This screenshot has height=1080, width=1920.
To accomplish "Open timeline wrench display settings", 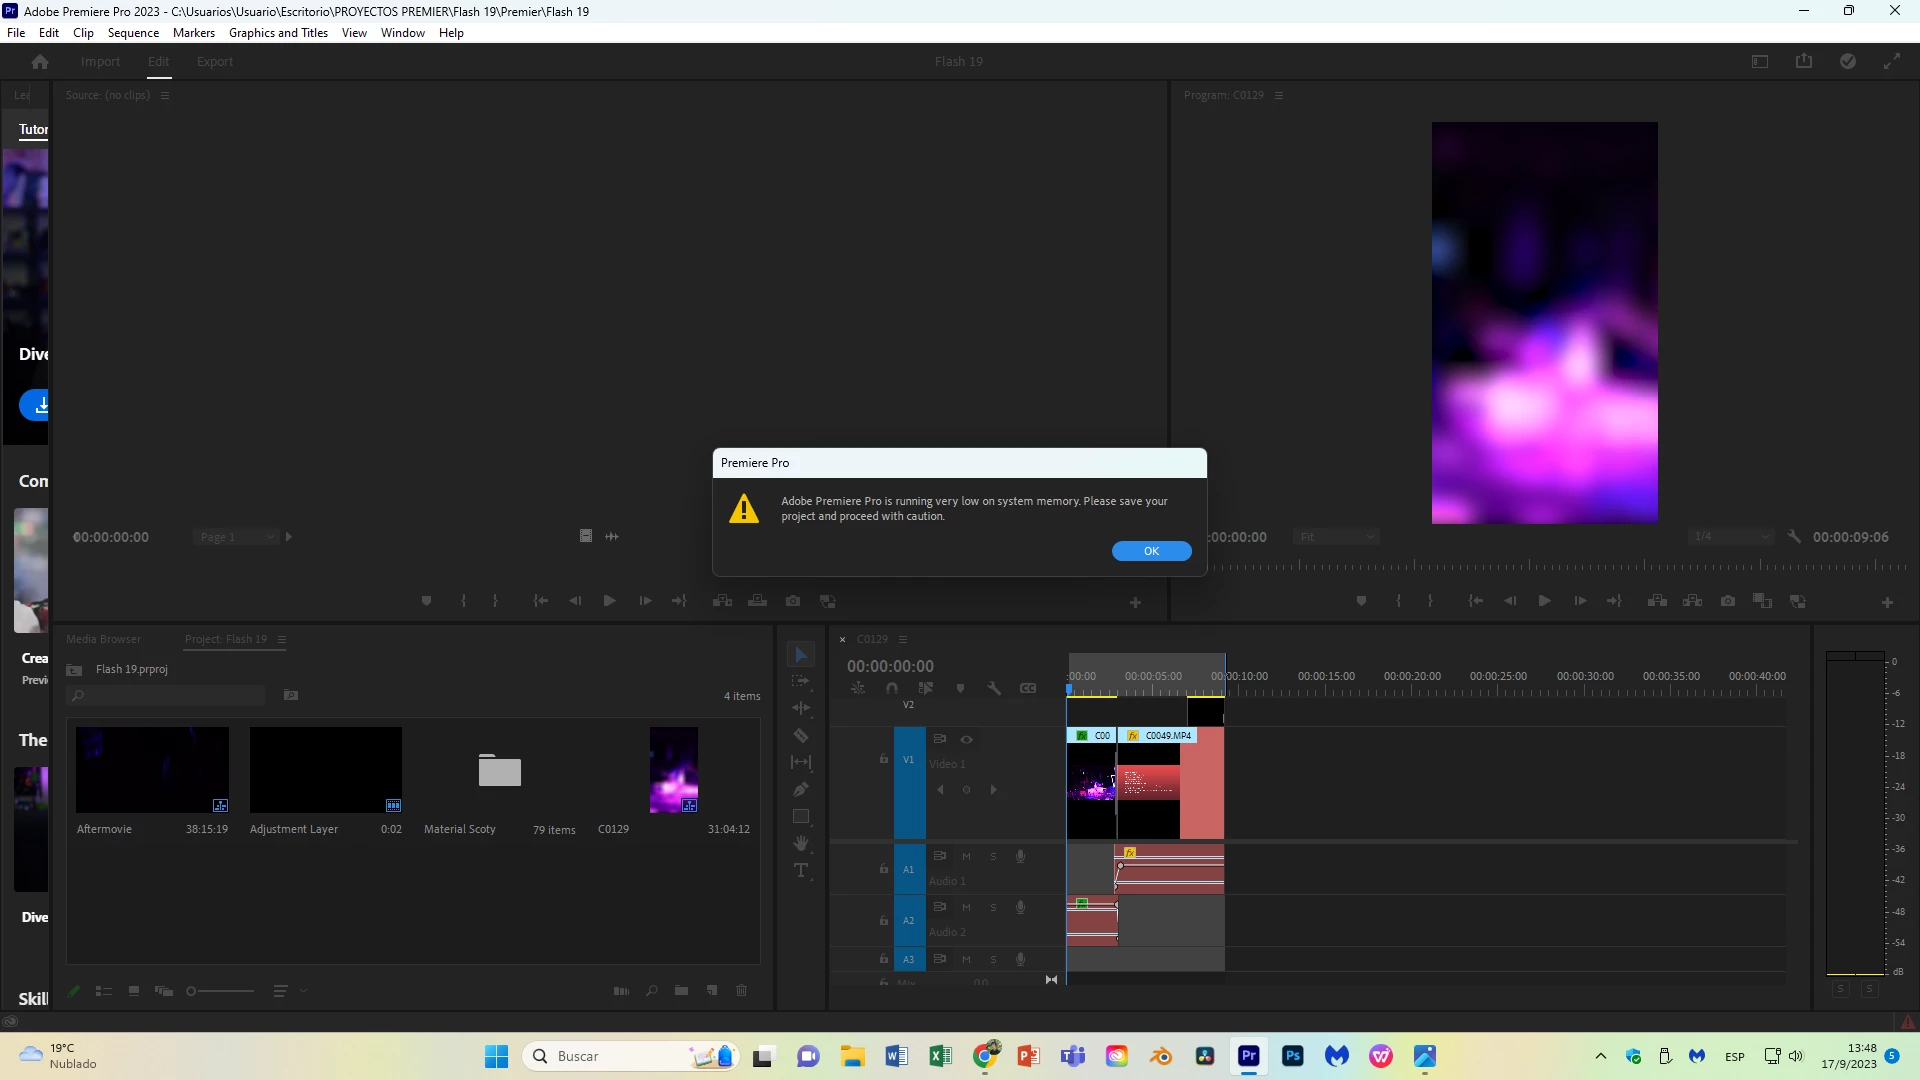I will tap(994, 688).
